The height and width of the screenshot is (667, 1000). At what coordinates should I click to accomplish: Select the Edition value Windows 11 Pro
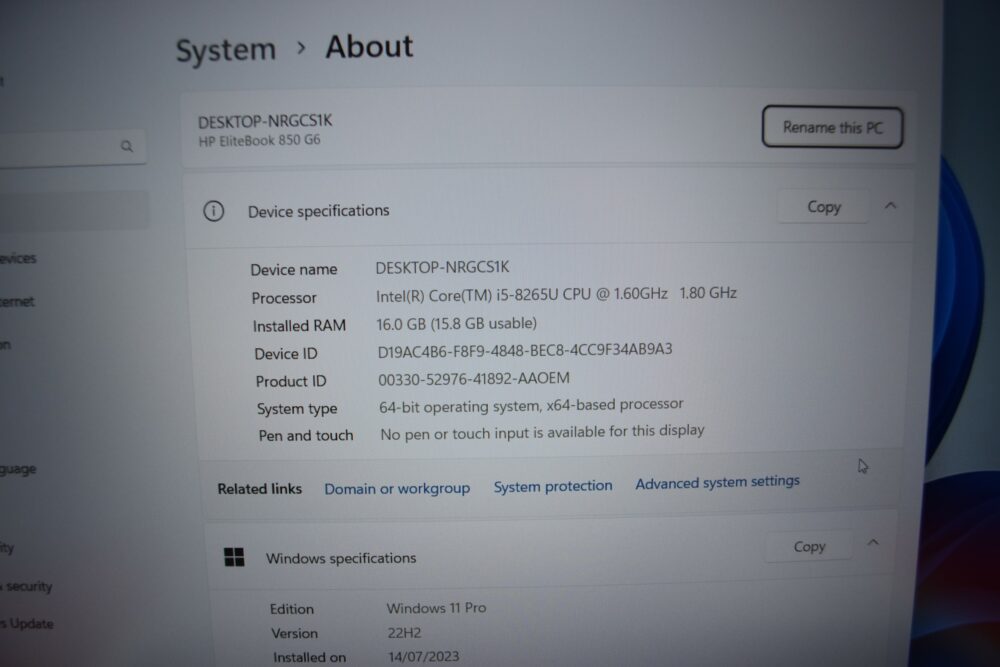click(x=436, y=608)
